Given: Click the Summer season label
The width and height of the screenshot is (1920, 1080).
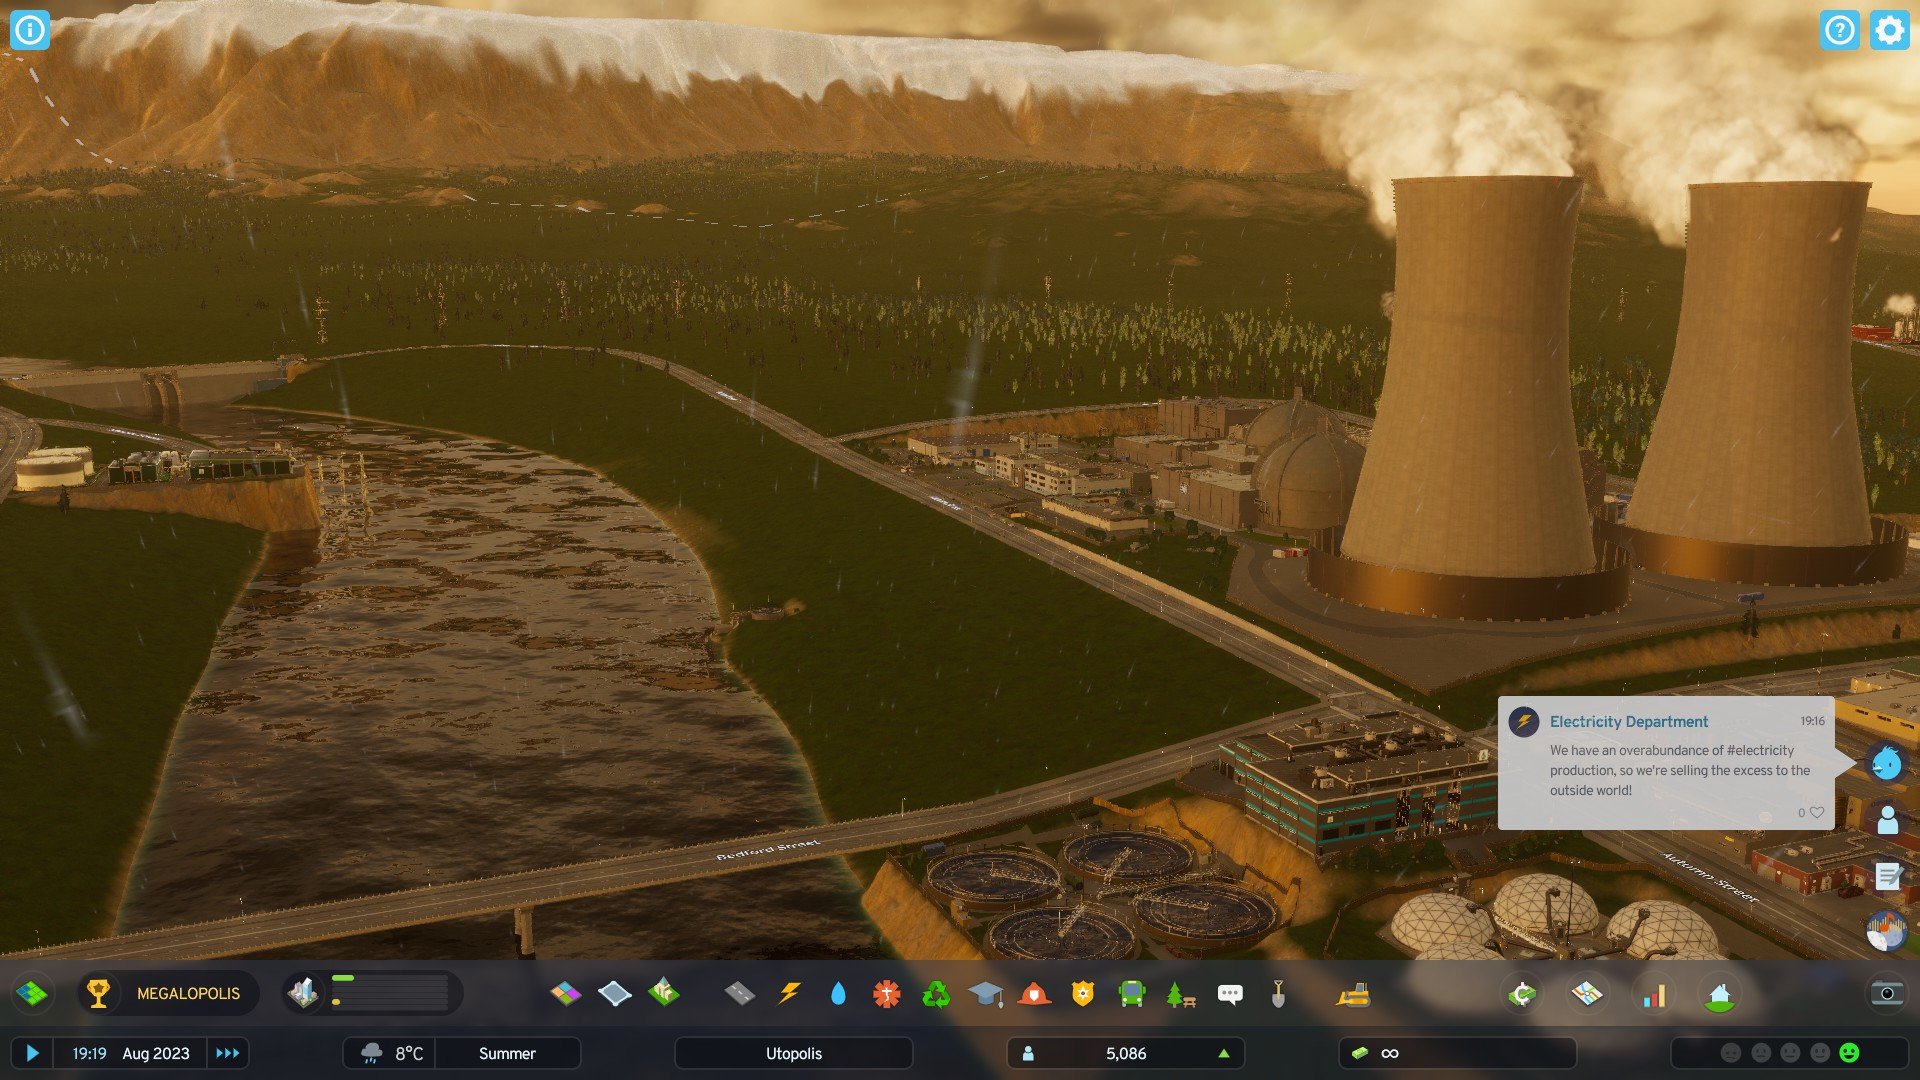Looking at the screenshot, I should pos(507,1053).
